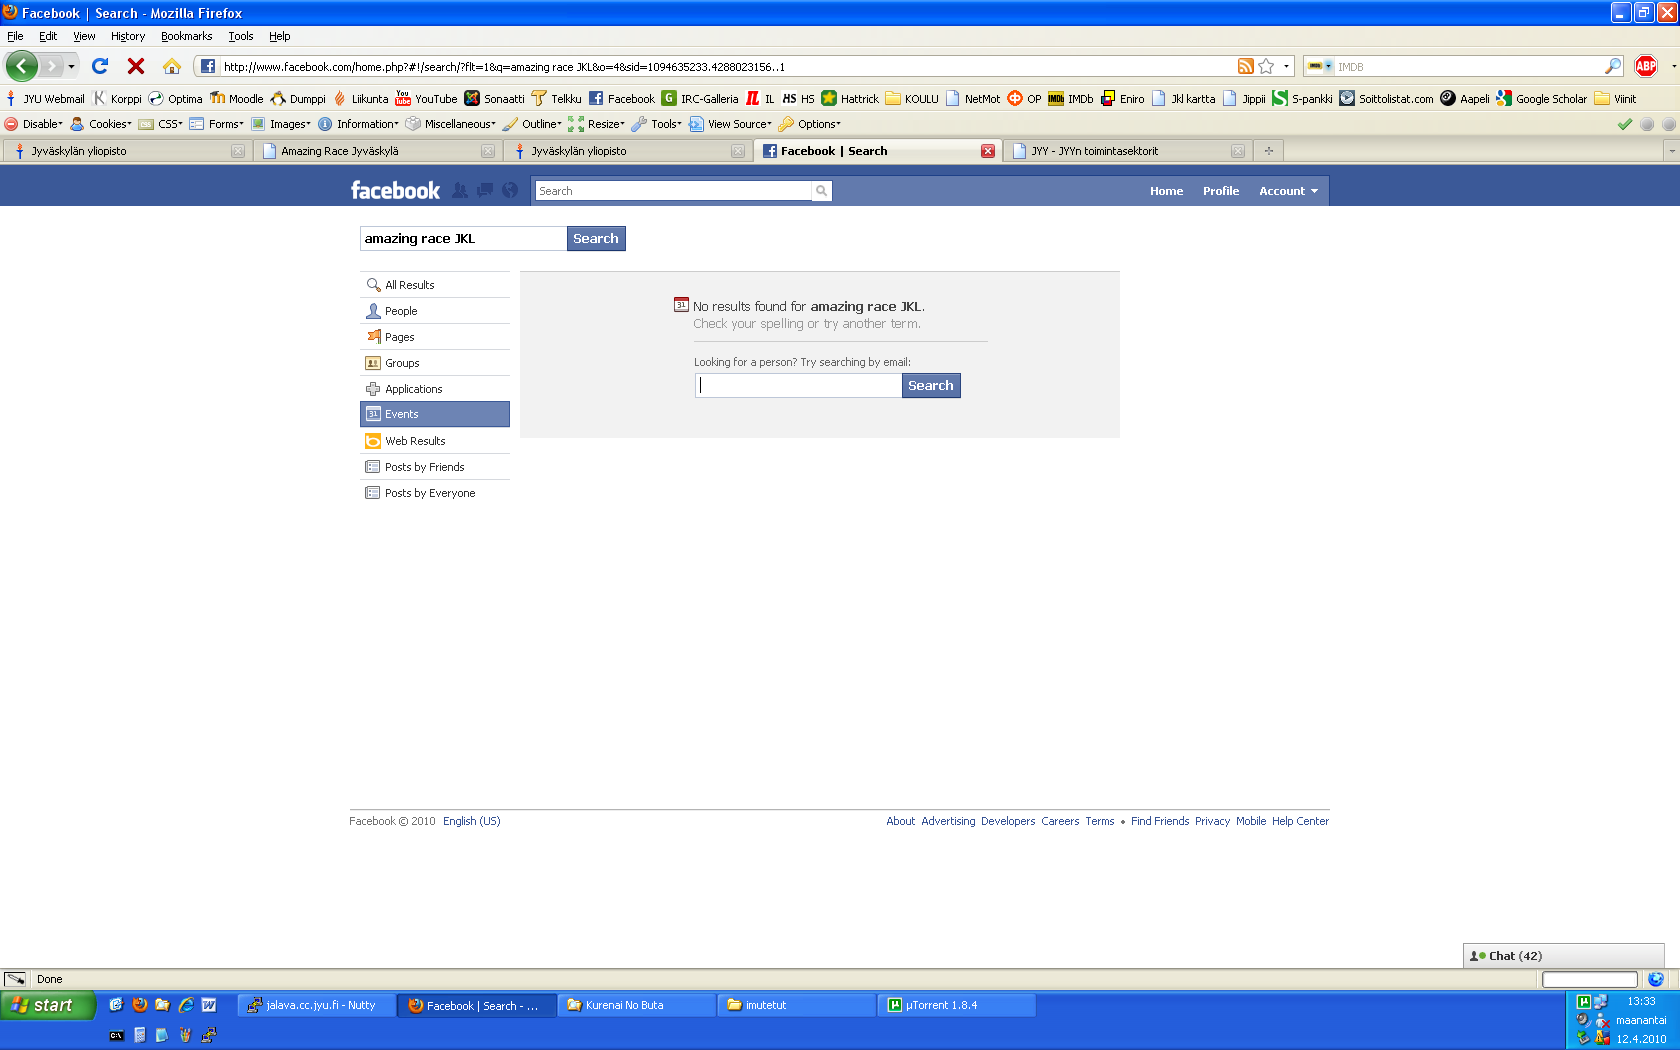Open Facebook messages icon
Screen dimensions: 1680x1050
[x=485, y=190]
